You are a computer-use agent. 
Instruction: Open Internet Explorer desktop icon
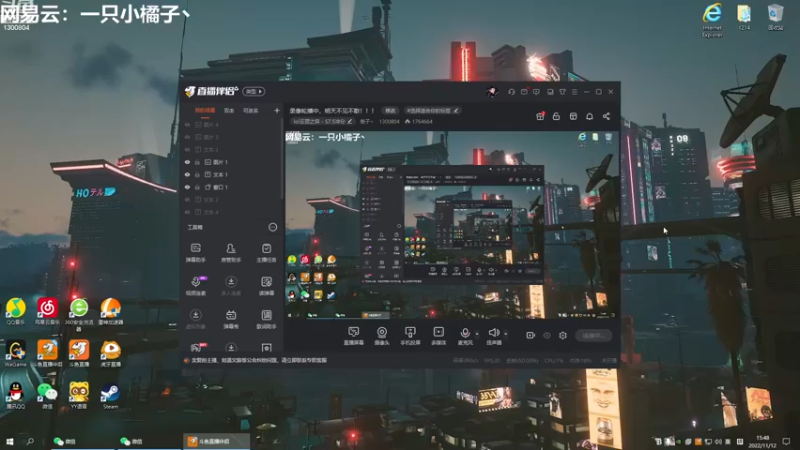coord(712,20)
